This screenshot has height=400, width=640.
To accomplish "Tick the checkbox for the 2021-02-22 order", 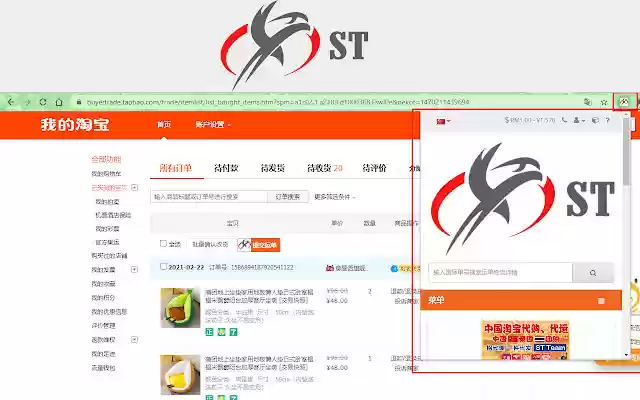I will tap(163, 267).
